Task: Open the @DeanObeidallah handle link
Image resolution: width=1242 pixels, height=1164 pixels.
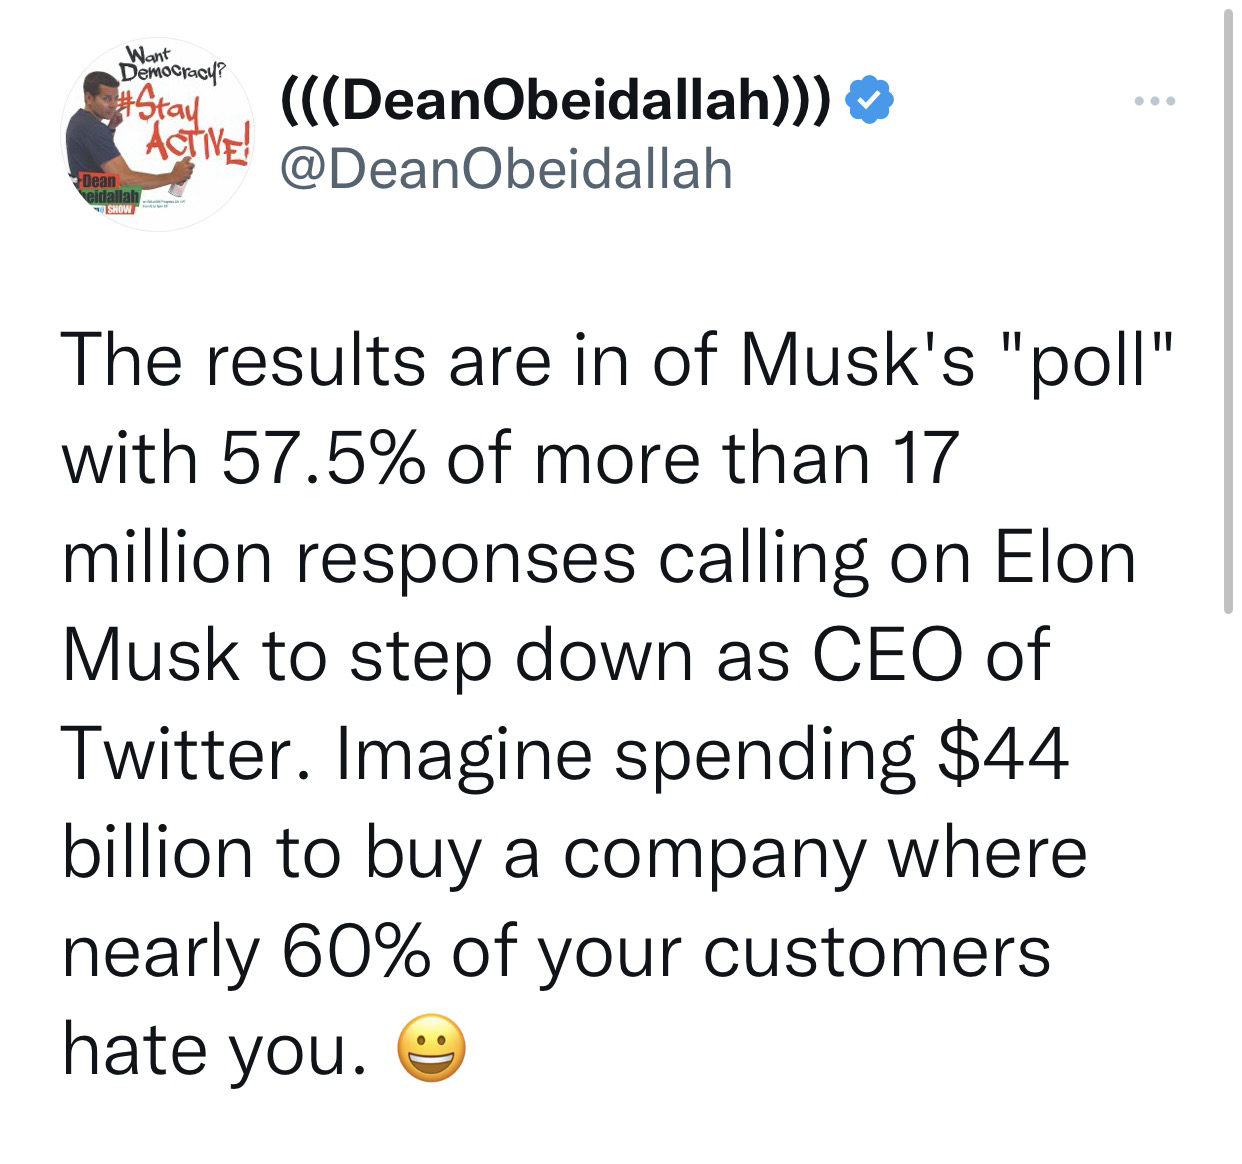Action: pos(506,169)
